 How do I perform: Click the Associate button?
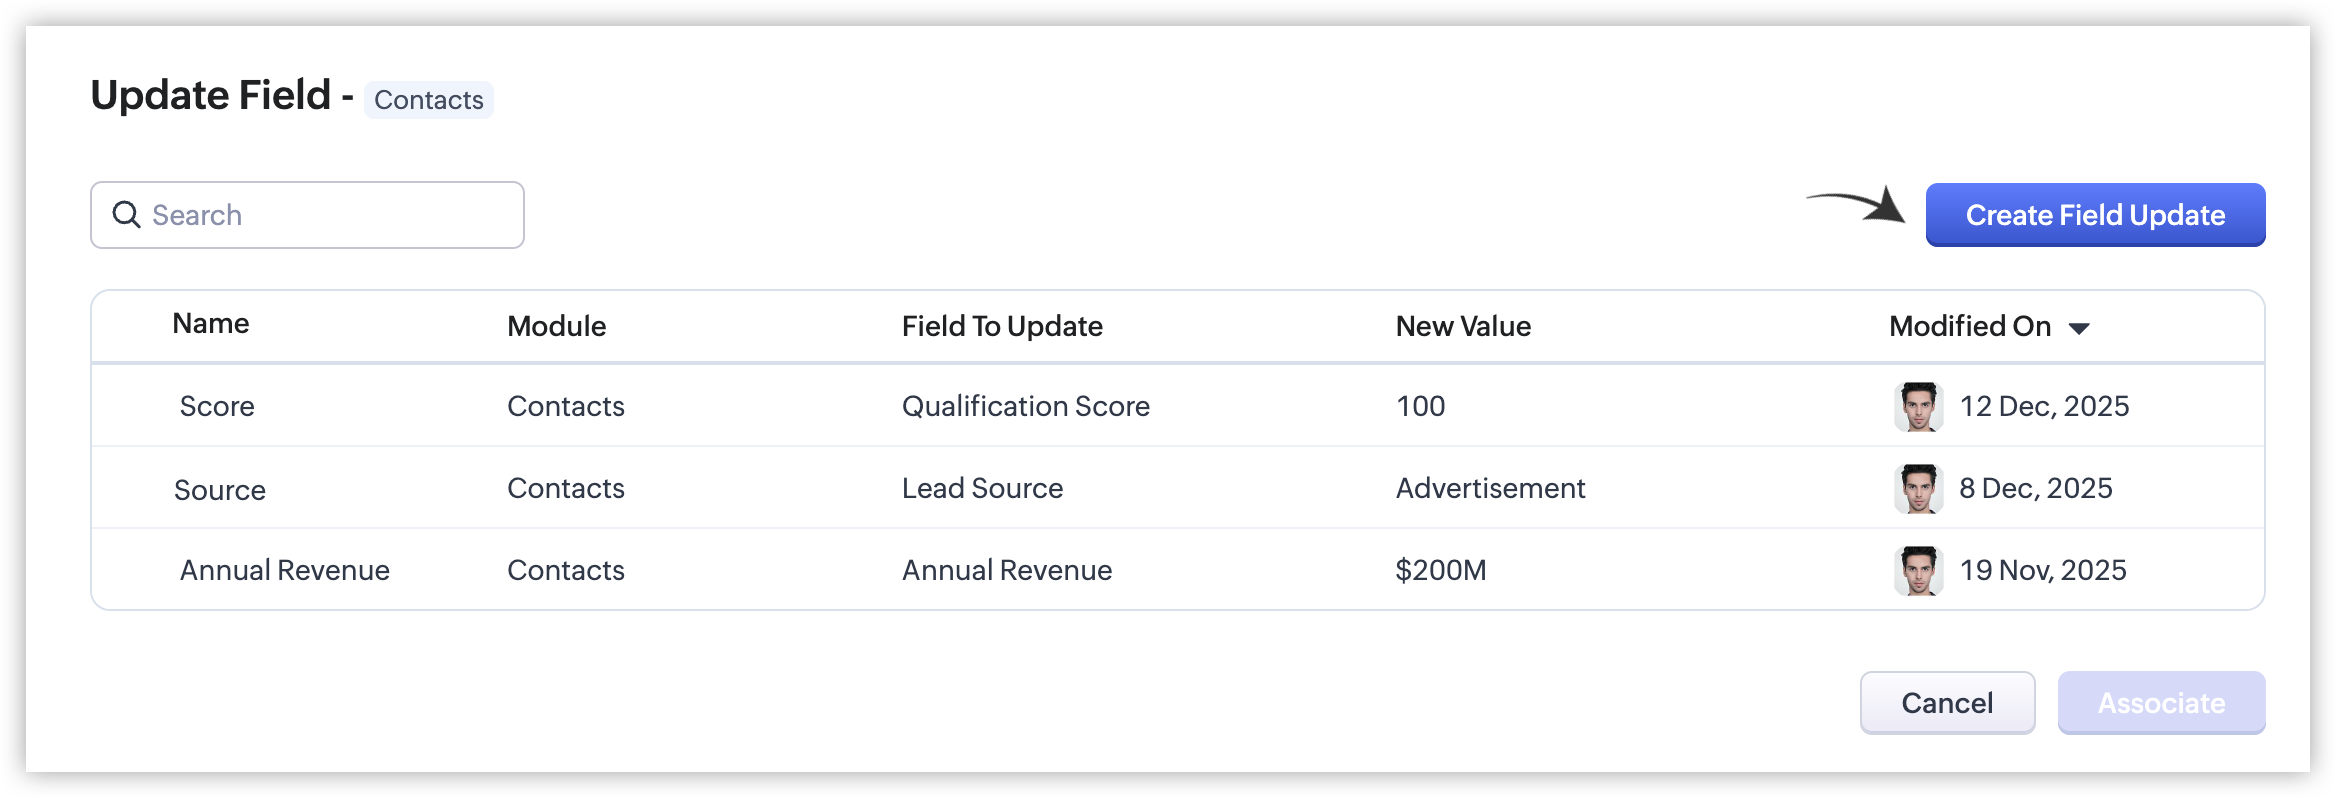point(2161,703)
